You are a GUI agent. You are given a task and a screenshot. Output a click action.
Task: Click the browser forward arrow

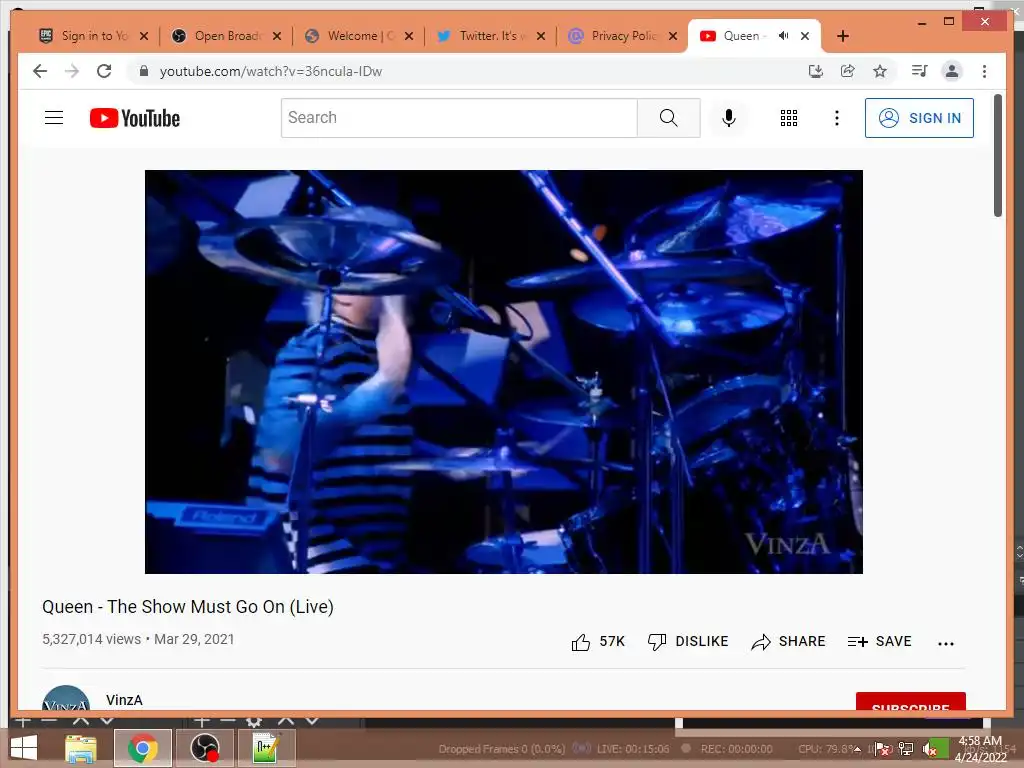pyautogui.click(x=72, y=71)
